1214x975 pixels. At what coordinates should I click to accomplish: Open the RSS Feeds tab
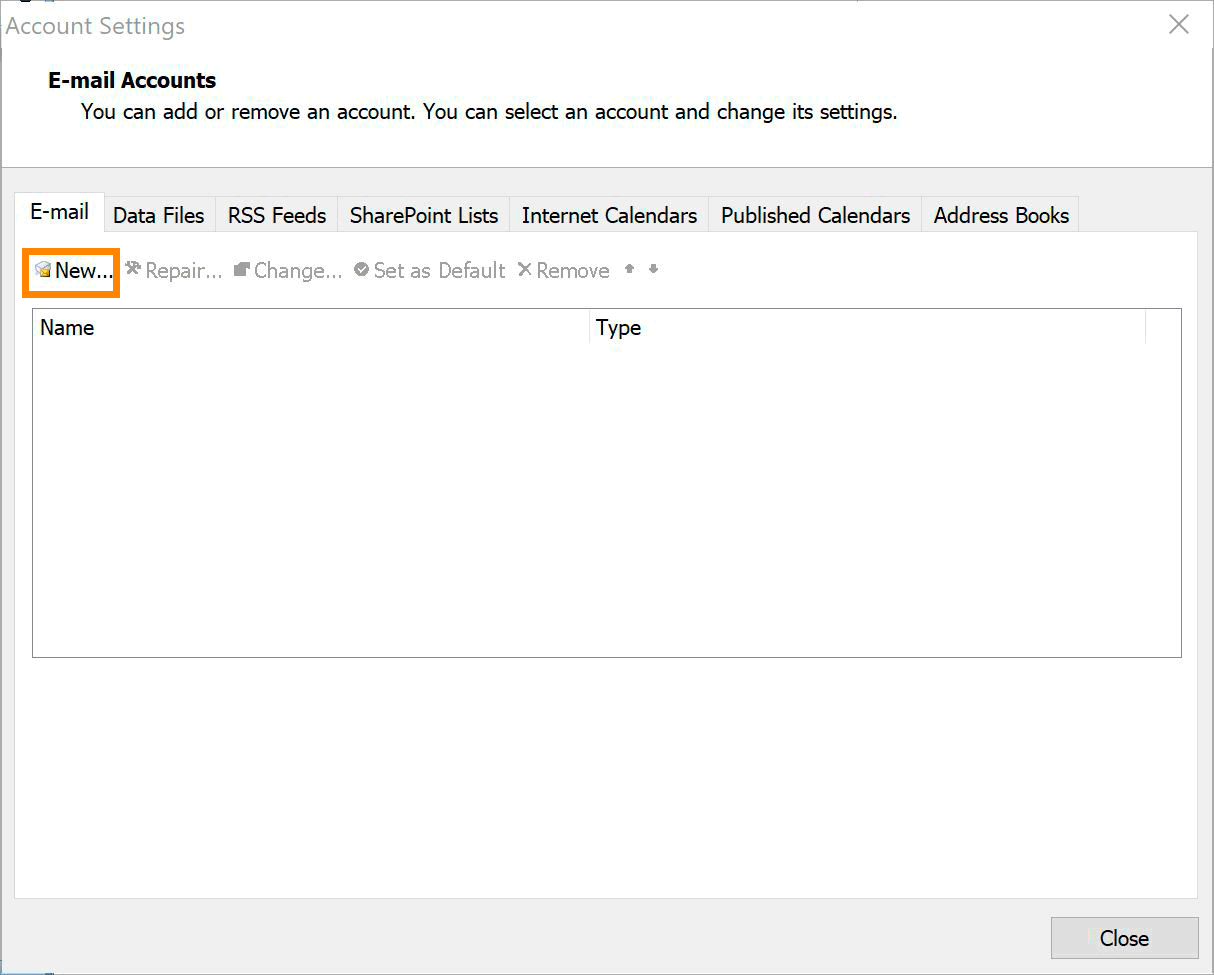point(277,215)
